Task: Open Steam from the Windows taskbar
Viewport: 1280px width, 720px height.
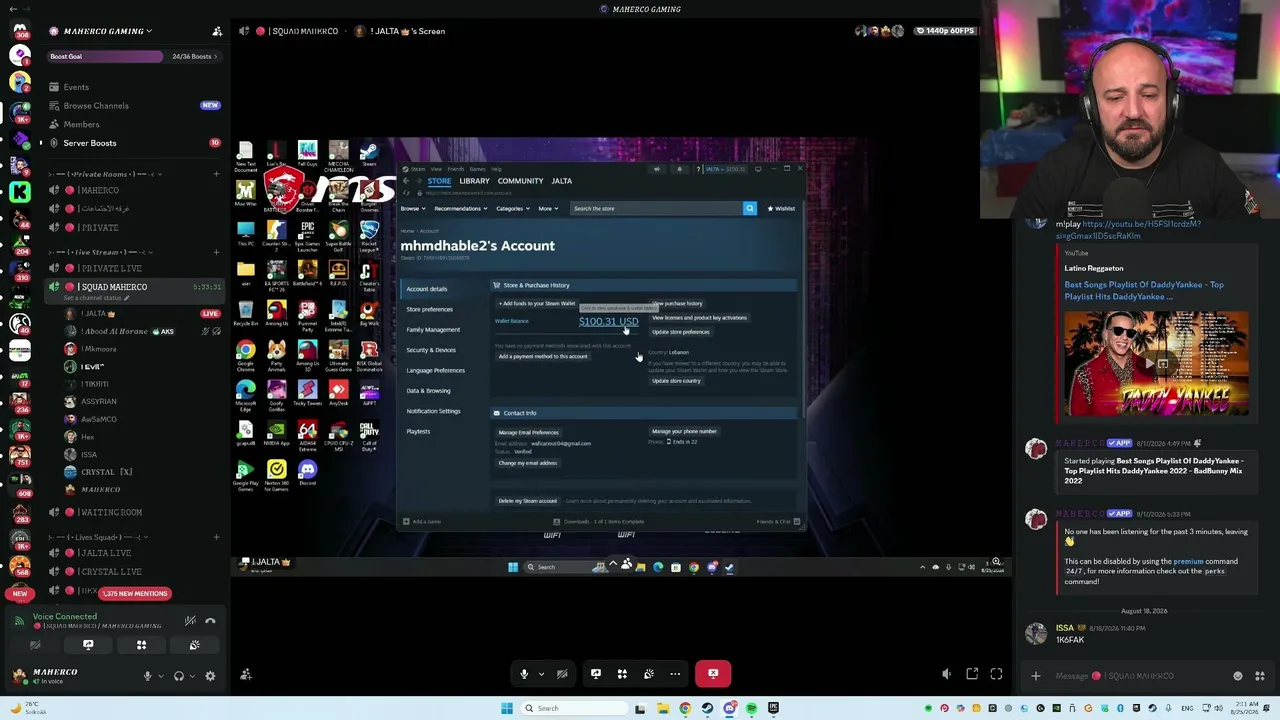Action: click(707, 708)
